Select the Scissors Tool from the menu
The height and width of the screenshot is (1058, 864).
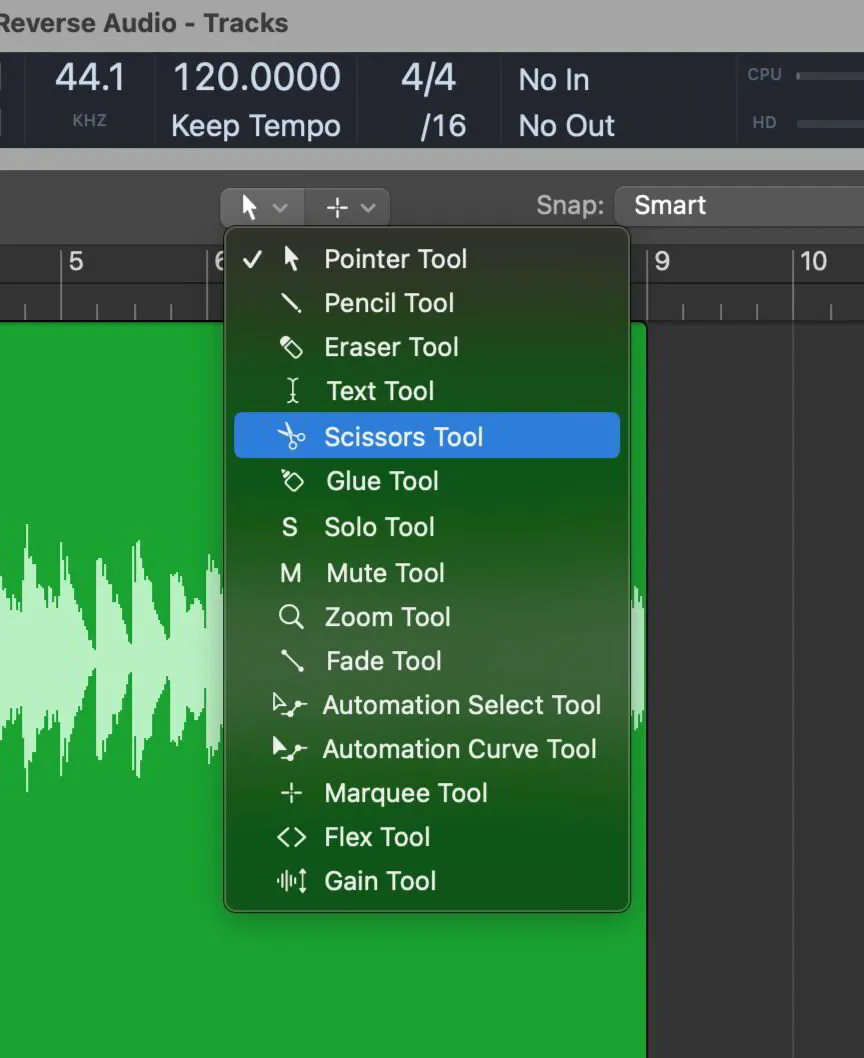(403, 435)
